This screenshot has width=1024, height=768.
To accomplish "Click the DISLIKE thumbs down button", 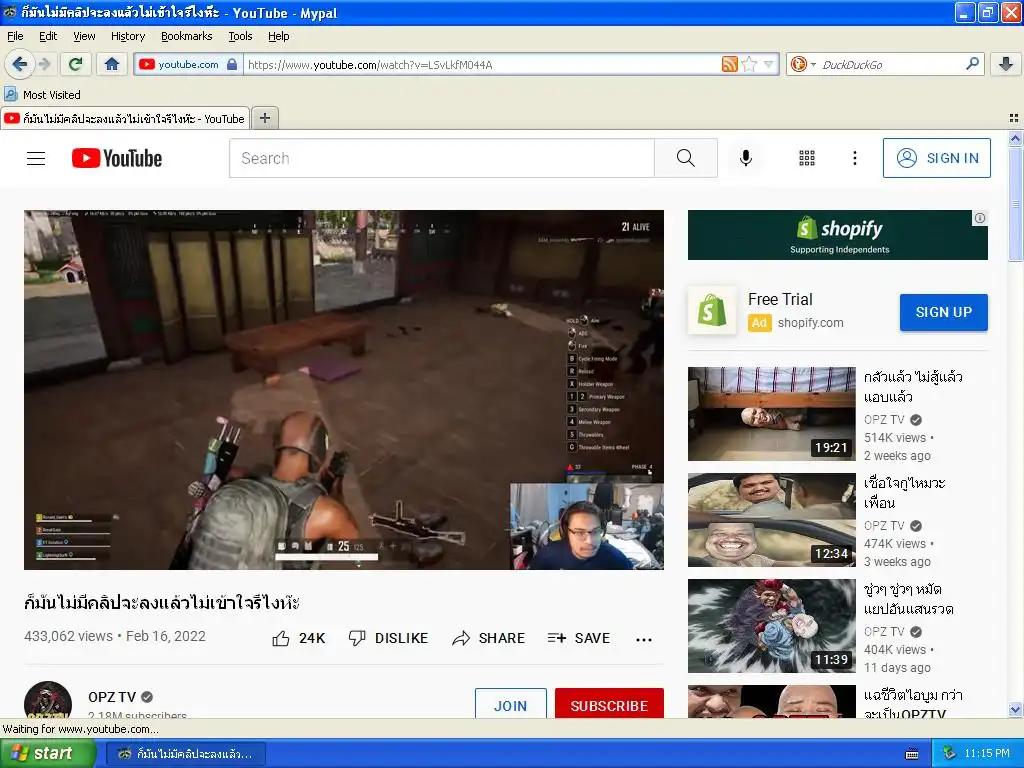I will pyautogui.click(x=388, y=638).
